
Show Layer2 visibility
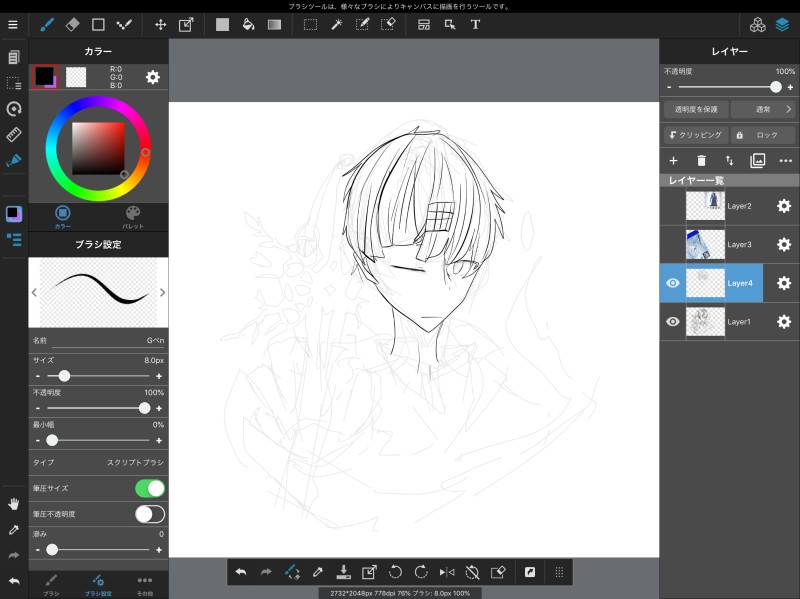(x=673, y=206)
